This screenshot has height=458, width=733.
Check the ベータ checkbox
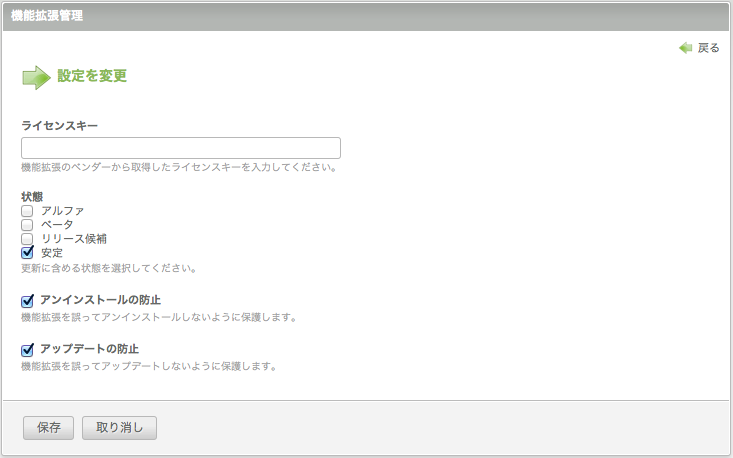(27, 225)
